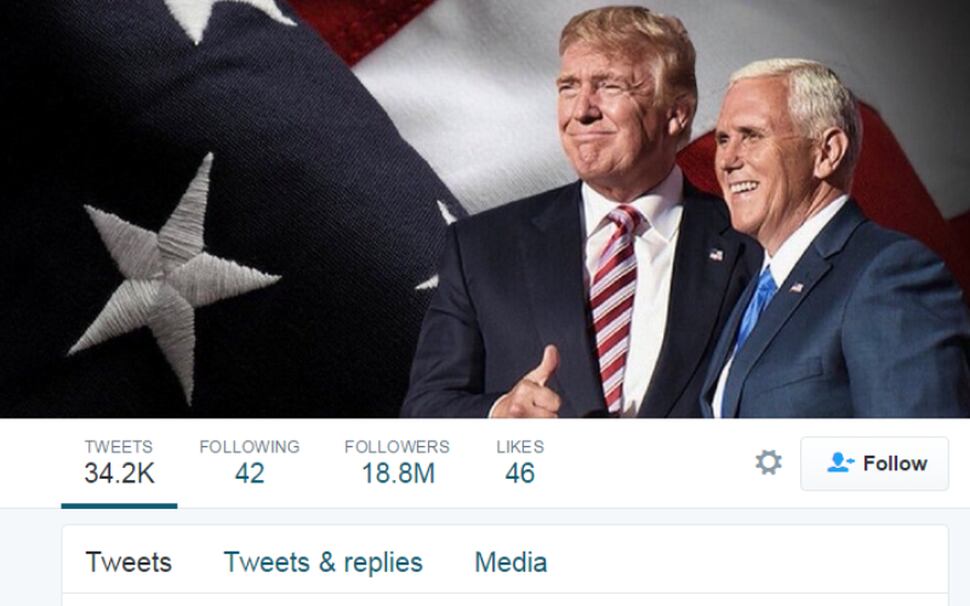Open the FOLLOWERS stat label

click(397, 446)
